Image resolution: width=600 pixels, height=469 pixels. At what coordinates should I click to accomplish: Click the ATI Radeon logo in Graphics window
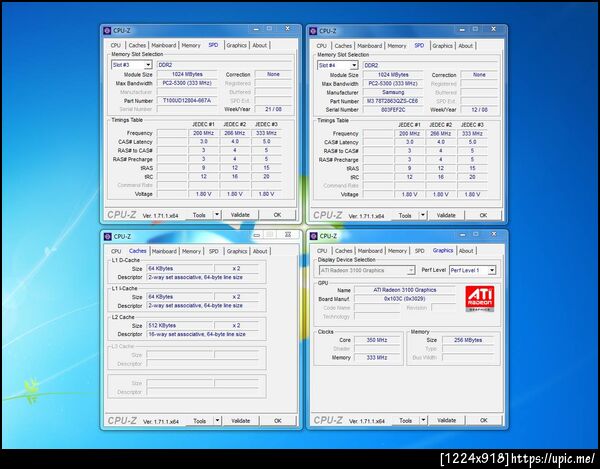coord(479,299)
